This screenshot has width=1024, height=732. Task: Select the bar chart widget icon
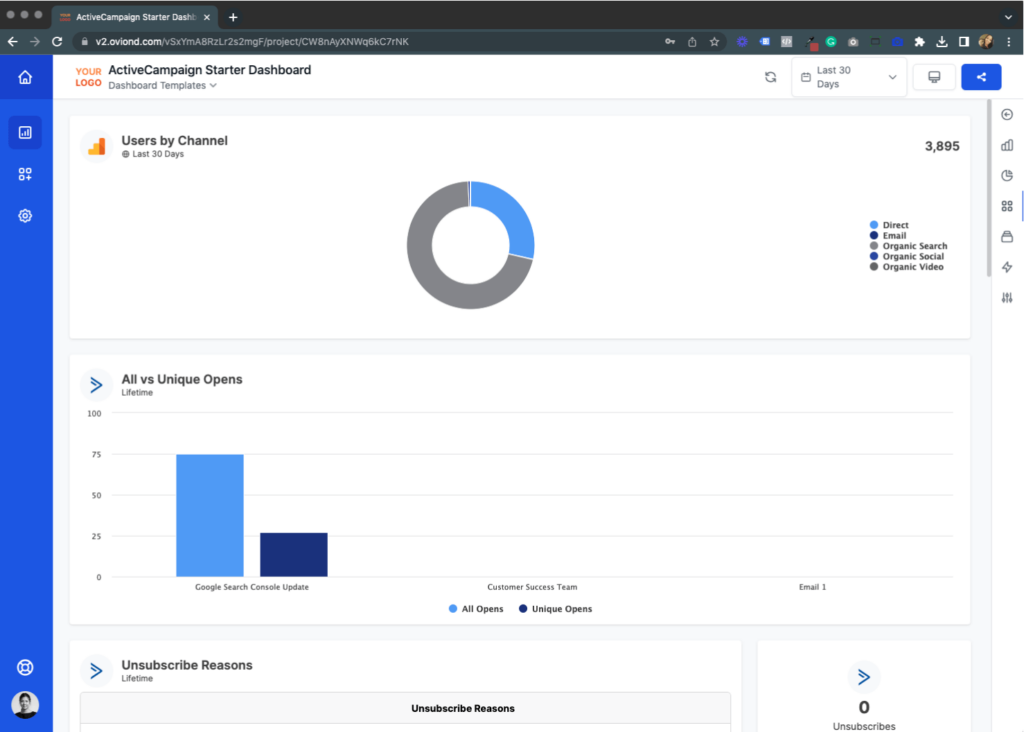[1007, 145]
